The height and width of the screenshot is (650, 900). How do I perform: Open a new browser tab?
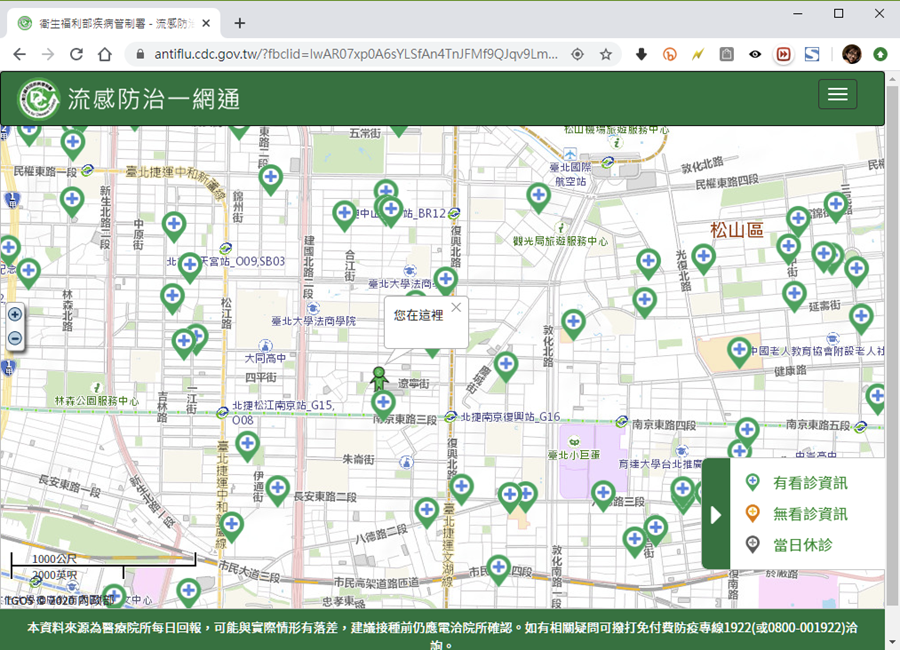[240, 22]
